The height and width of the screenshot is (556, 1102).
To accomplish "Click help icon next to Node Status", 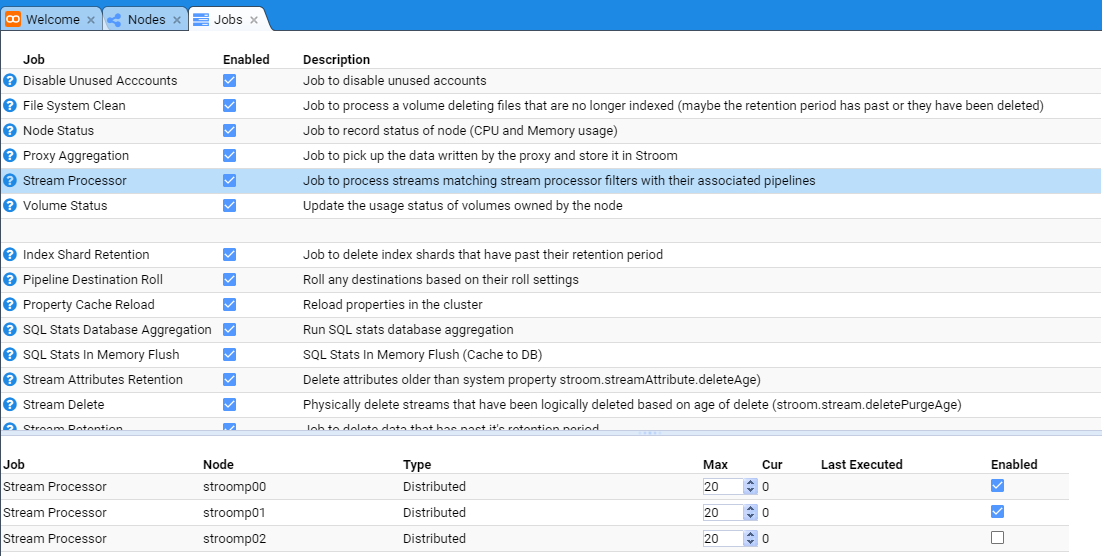I will (x=10, y=131).
